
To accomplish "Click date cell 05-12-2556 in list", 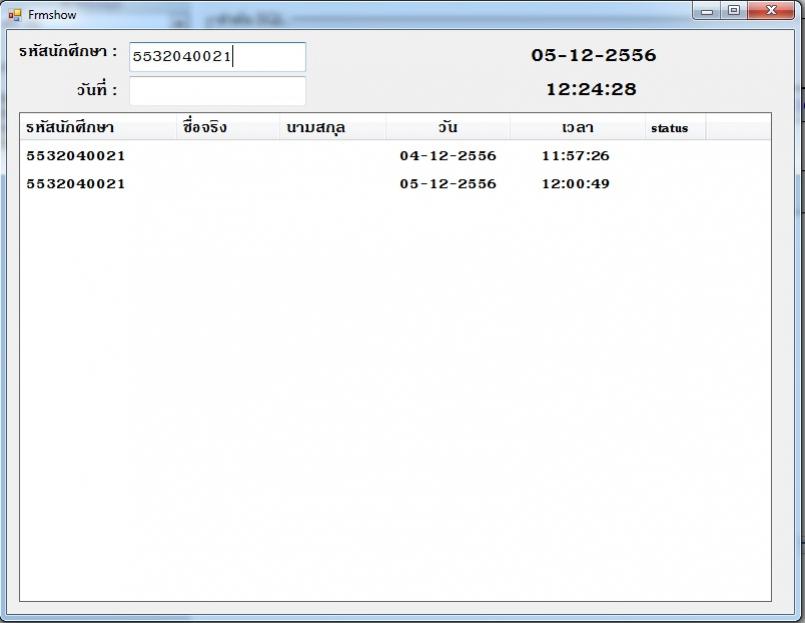I will [x=448, y=184].
